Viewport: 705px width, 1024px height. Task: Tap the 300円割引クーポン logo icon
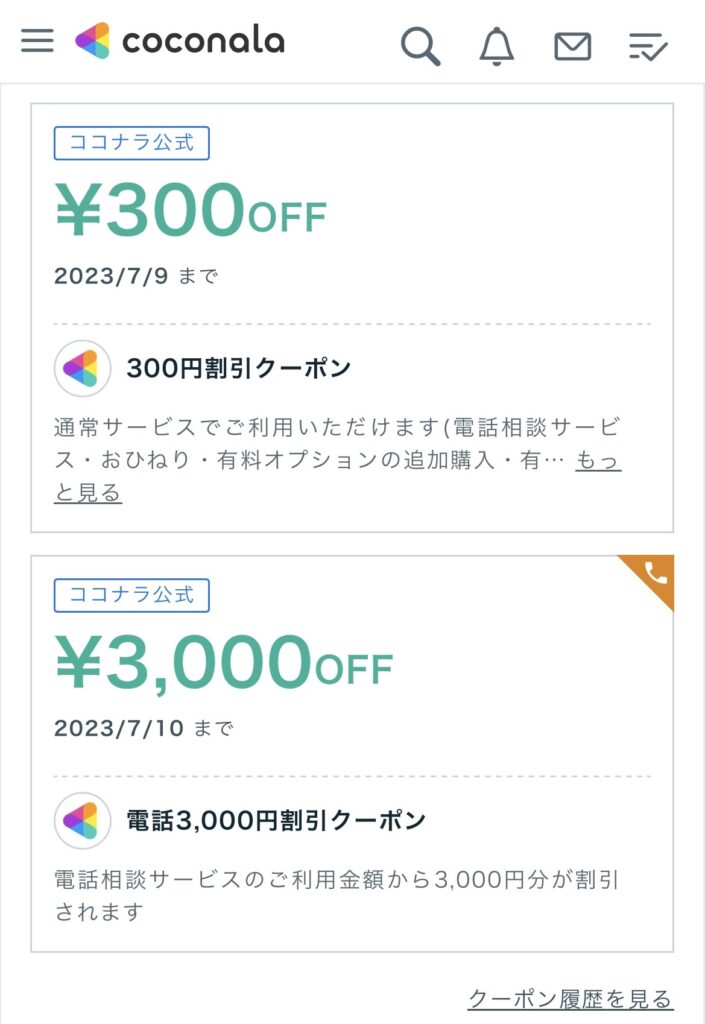point(82,368)
